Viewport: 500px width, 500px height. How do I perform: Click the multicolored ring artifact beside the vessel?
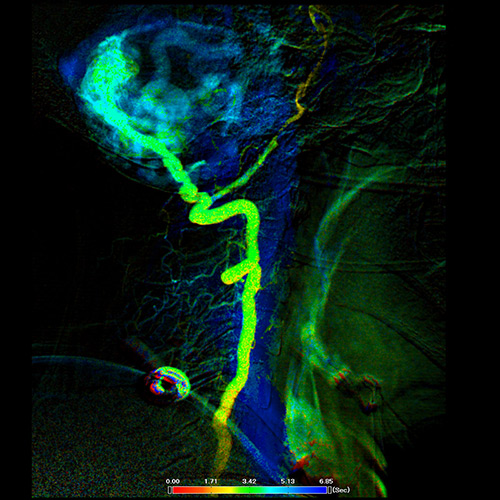(167, 383)
